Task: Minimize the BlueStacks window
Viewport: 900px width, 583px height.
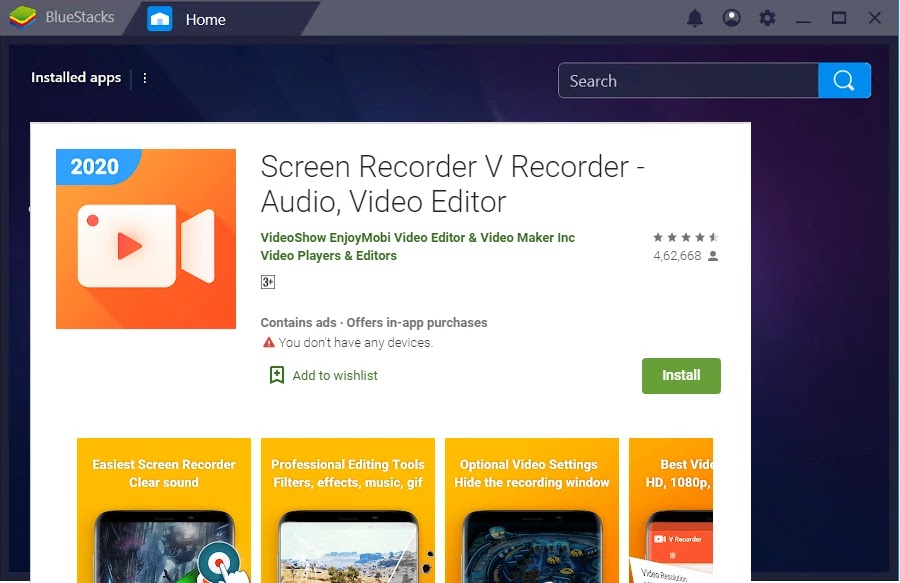Action: point(804,20)
